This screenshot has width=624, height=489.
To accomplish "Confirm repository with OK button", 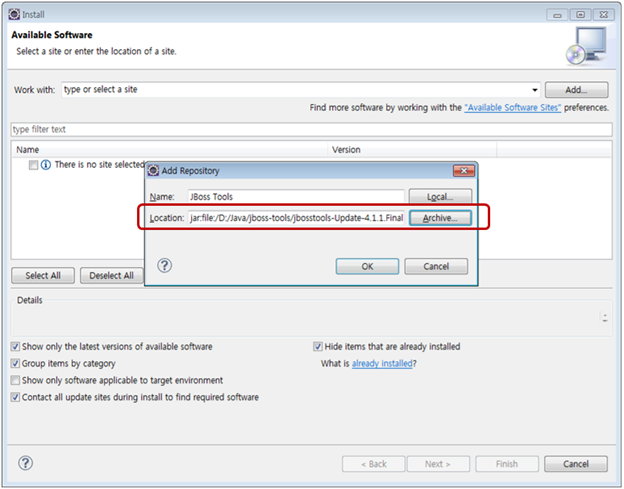I will 367,267.
